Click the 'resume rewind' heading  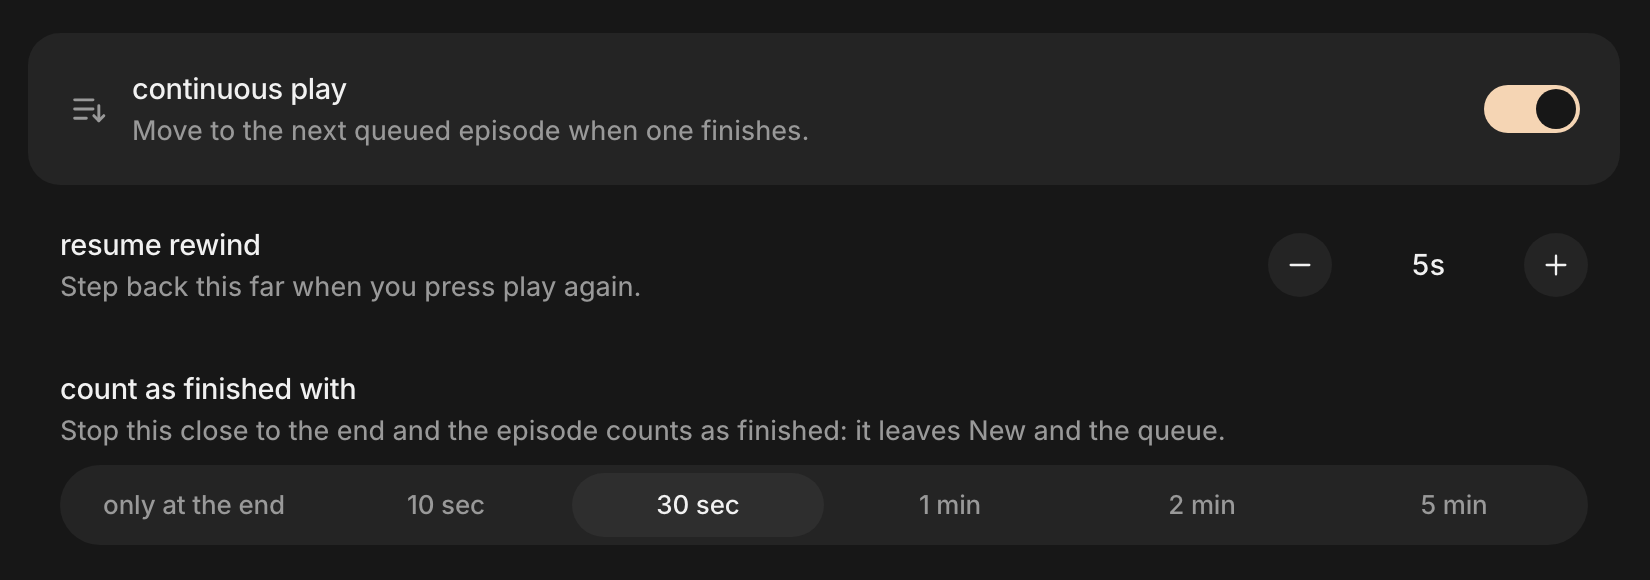(x=160, y=245)
